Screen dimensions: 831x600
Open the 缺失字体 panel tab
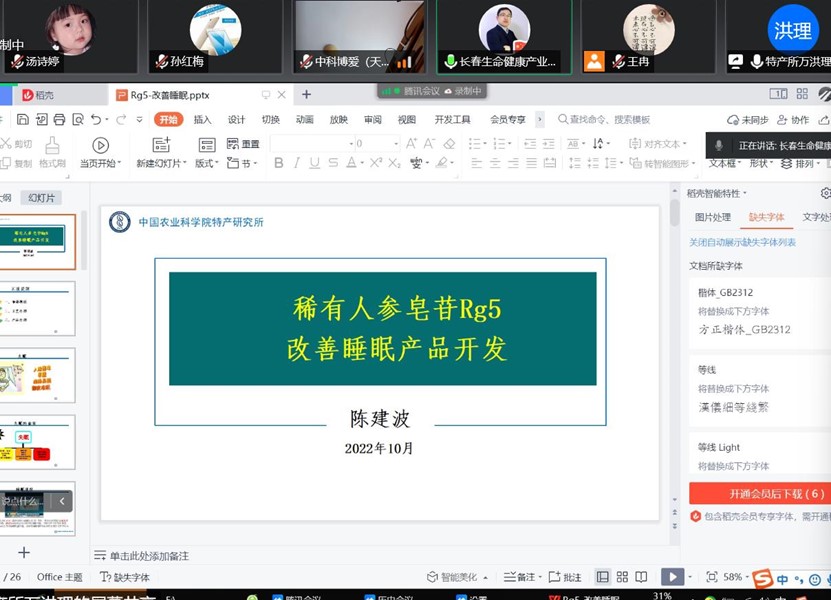tap(767, 215)
